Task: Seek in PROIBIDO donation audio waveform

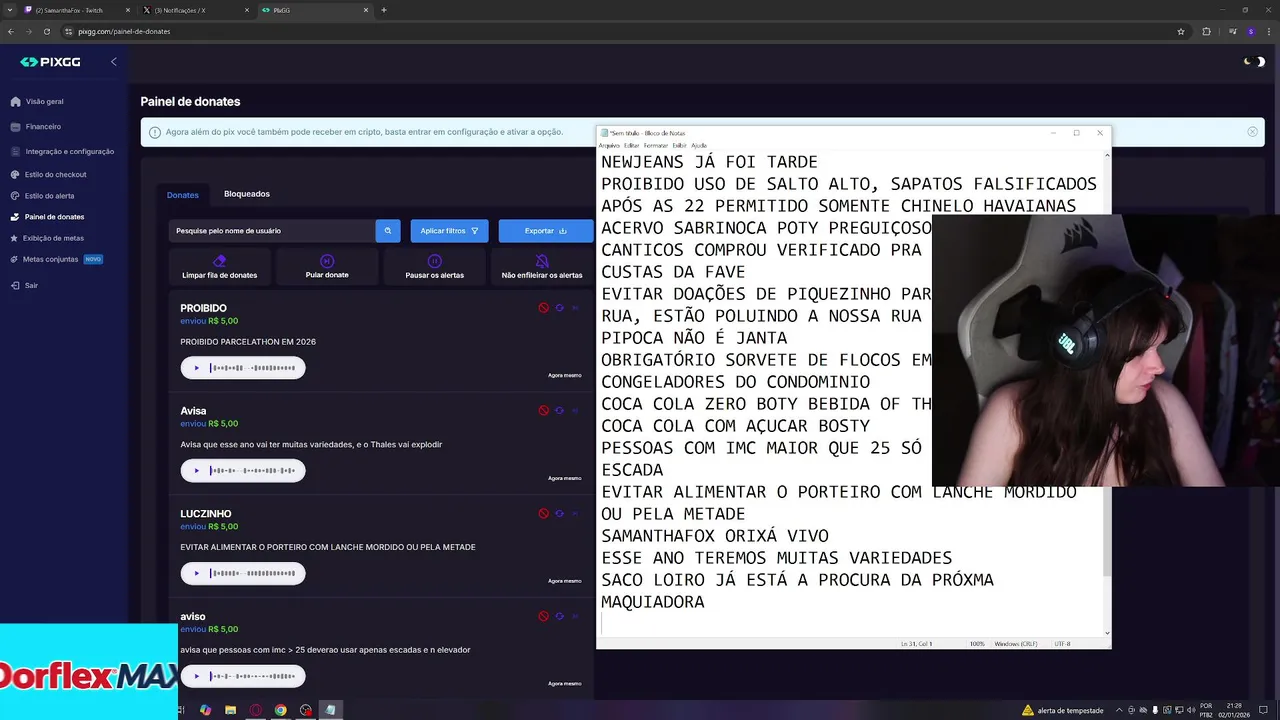Action: (252, 368)
